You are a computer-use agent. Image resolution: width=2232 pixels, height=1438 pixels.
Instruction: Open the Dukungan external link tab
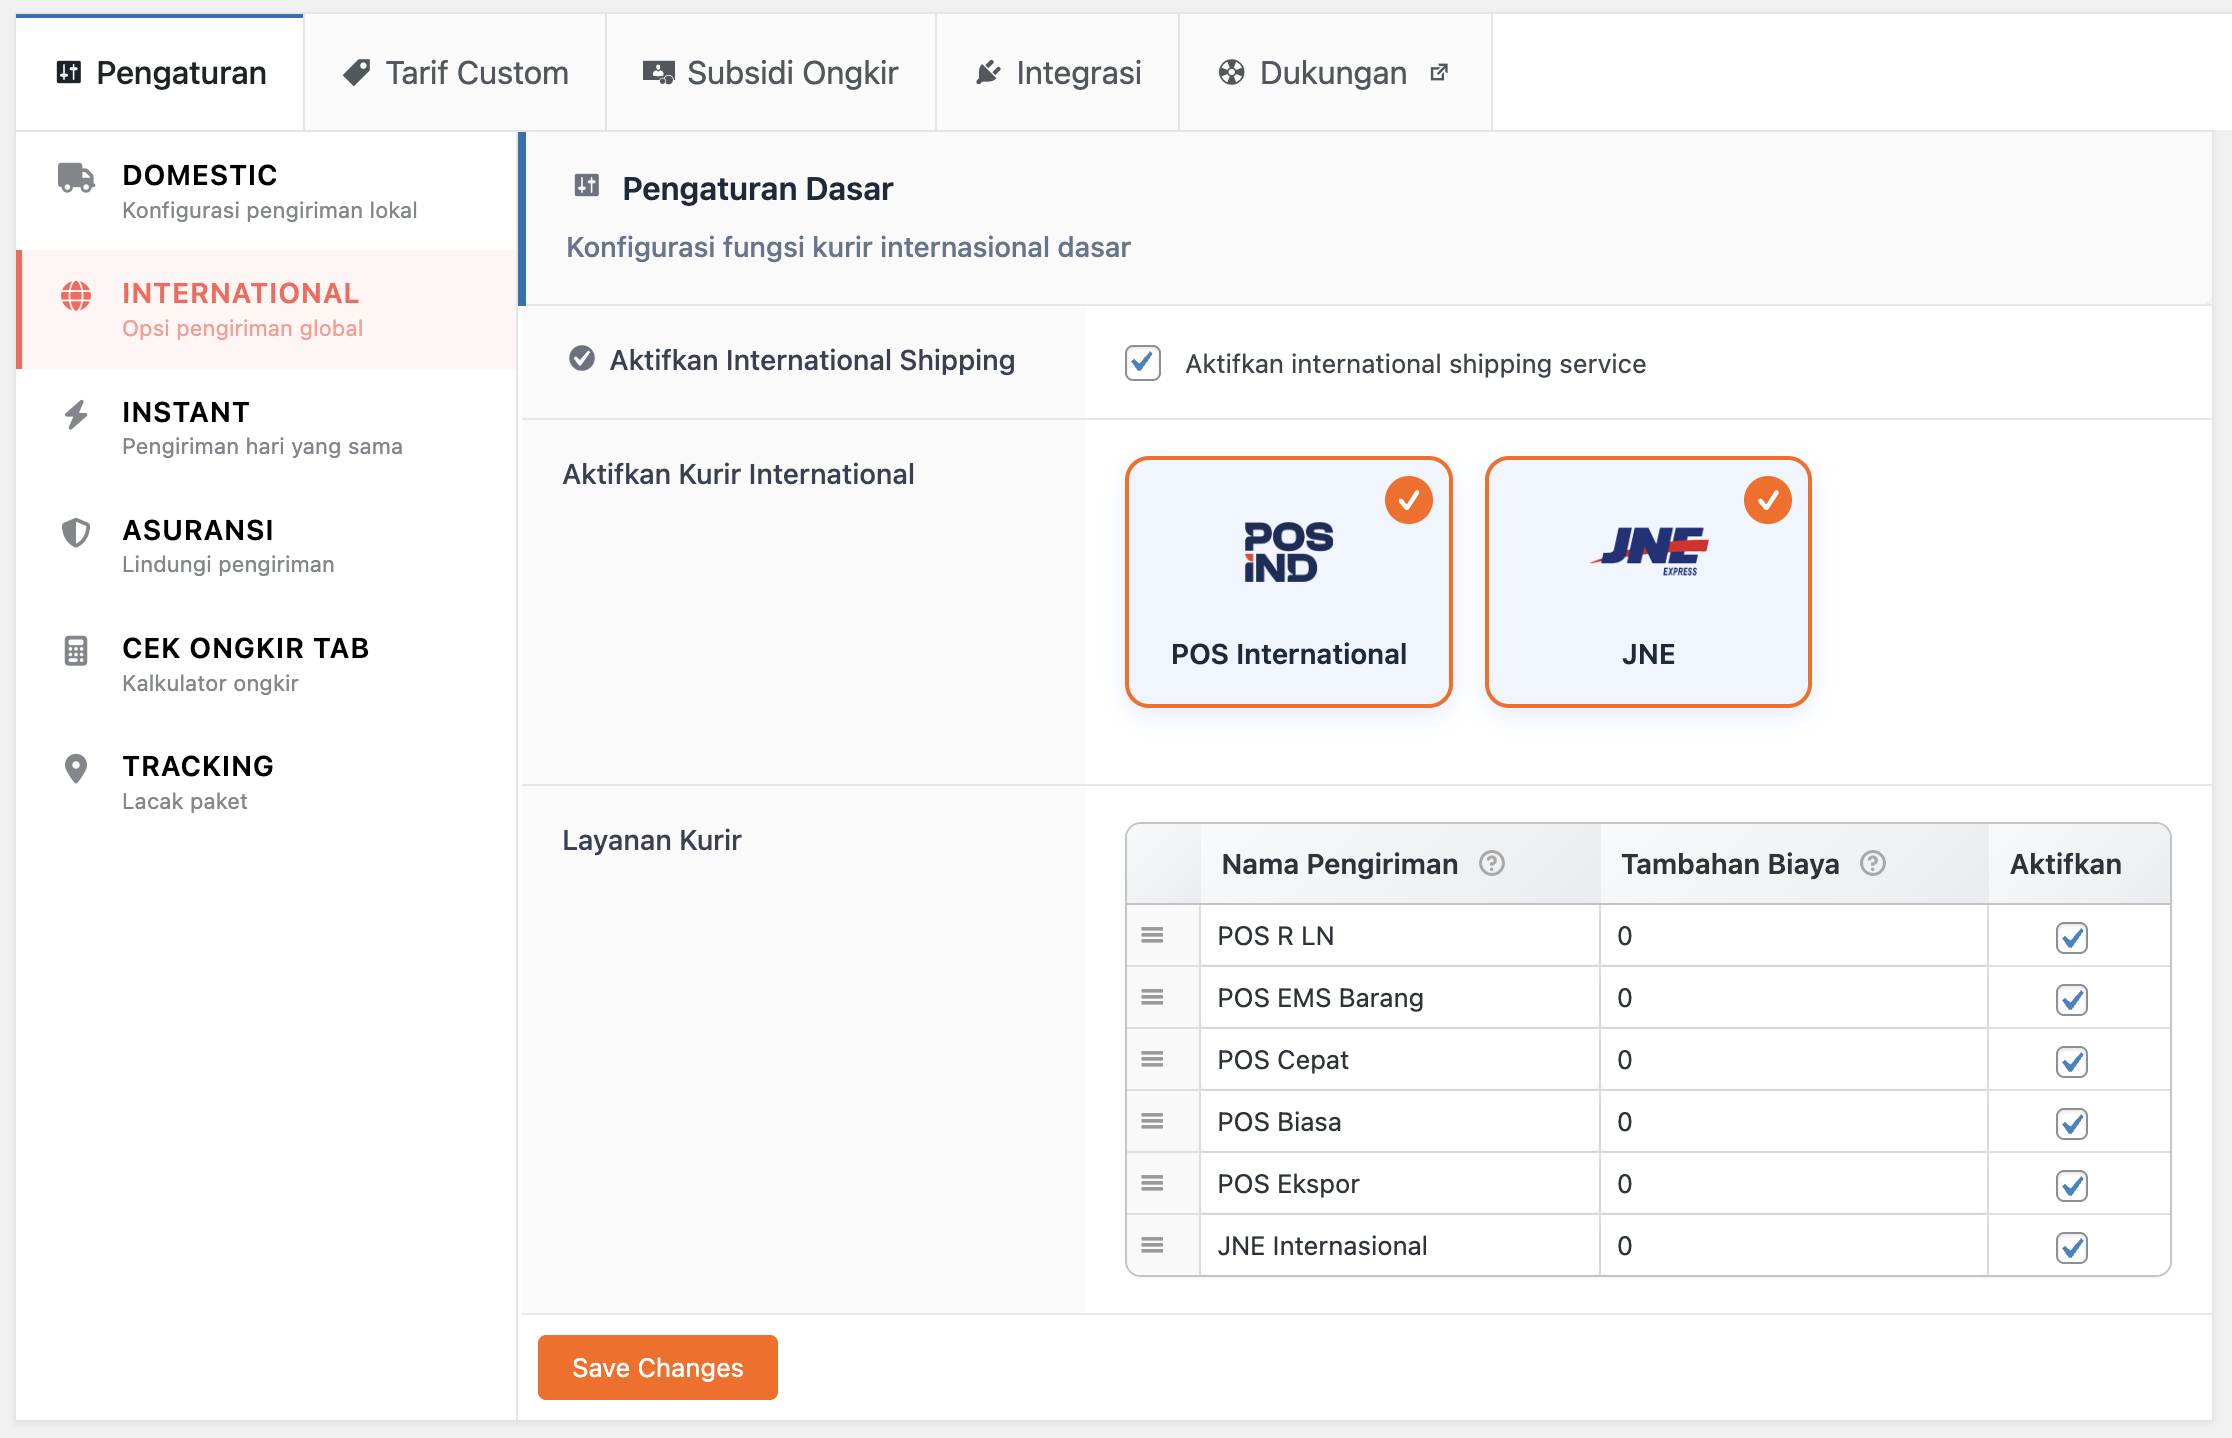point(1333,73)
